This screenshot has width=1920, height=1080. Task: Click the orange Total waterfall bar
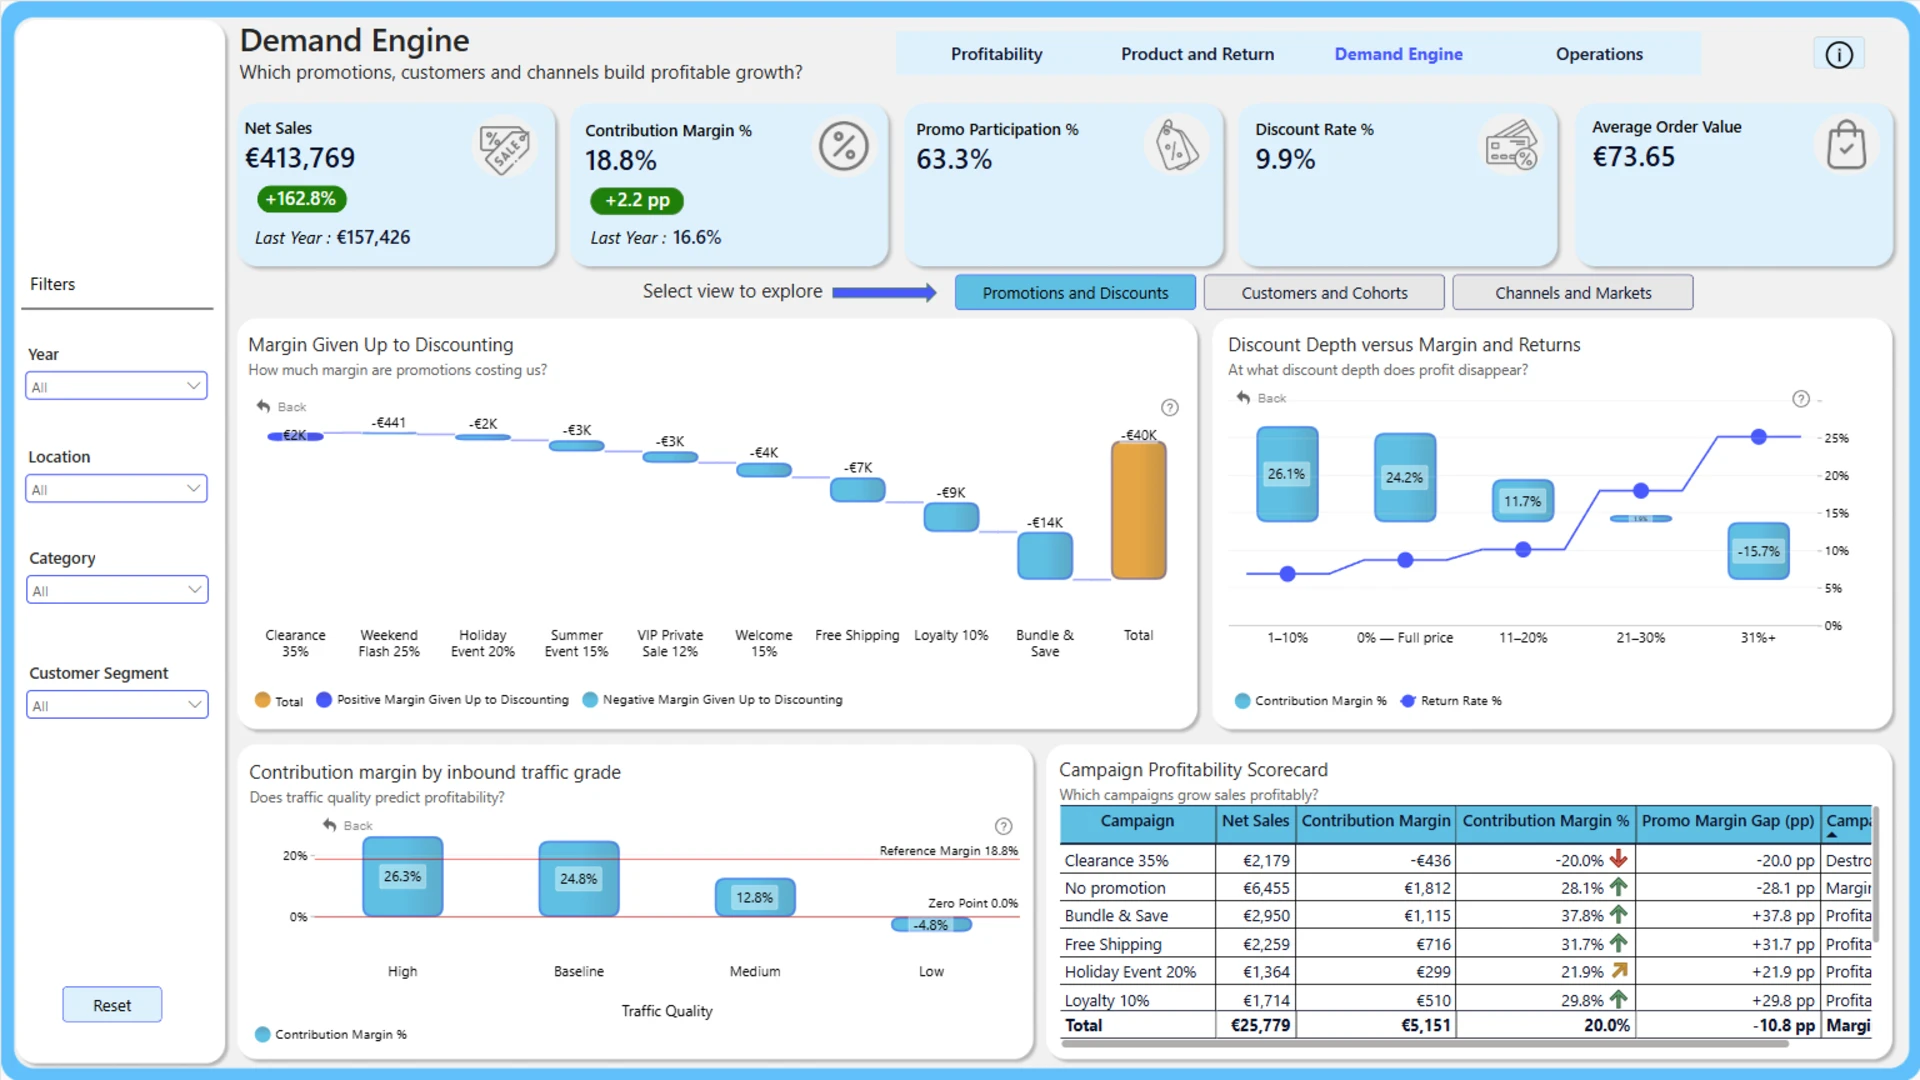point(1138,511)
